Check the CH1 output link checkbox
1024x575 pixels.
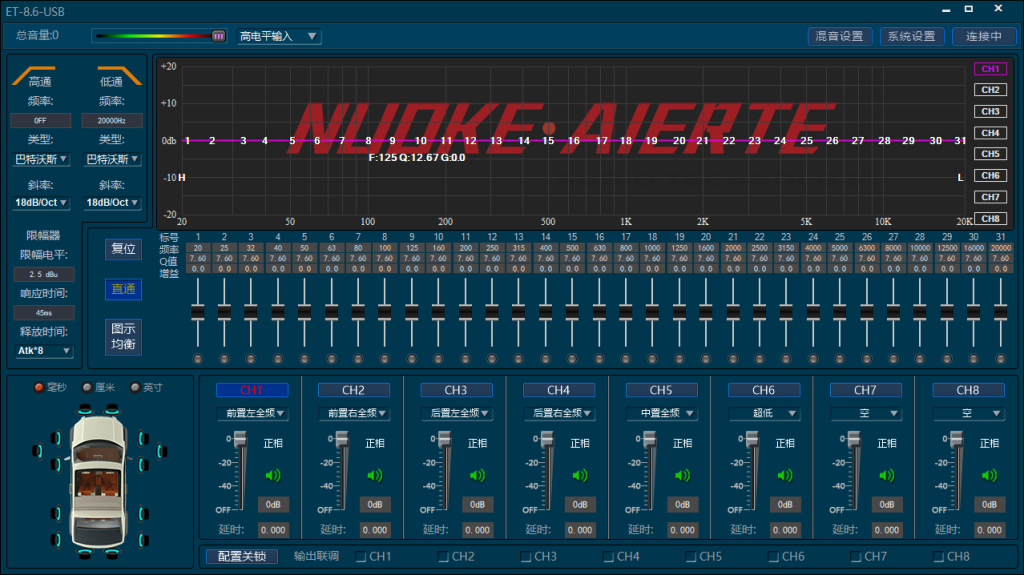pyautogui.click(x=360, y=557)
